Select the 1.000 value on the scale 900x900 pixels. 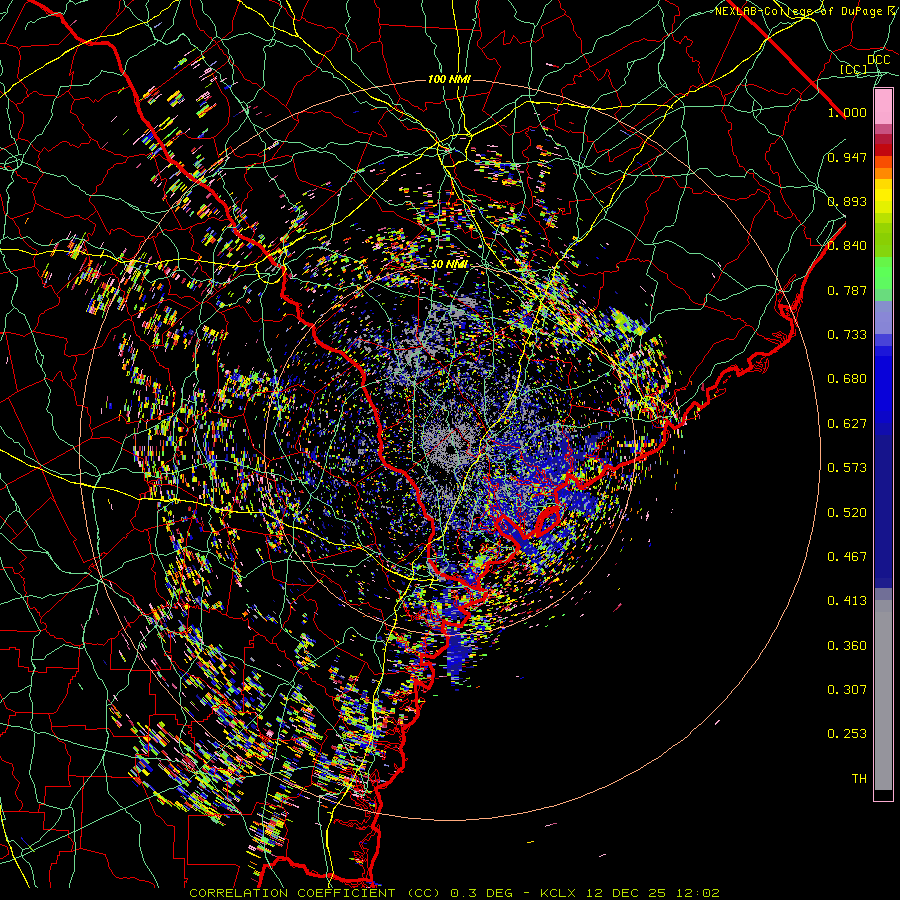pyautogui.click(x=847, y=112)
